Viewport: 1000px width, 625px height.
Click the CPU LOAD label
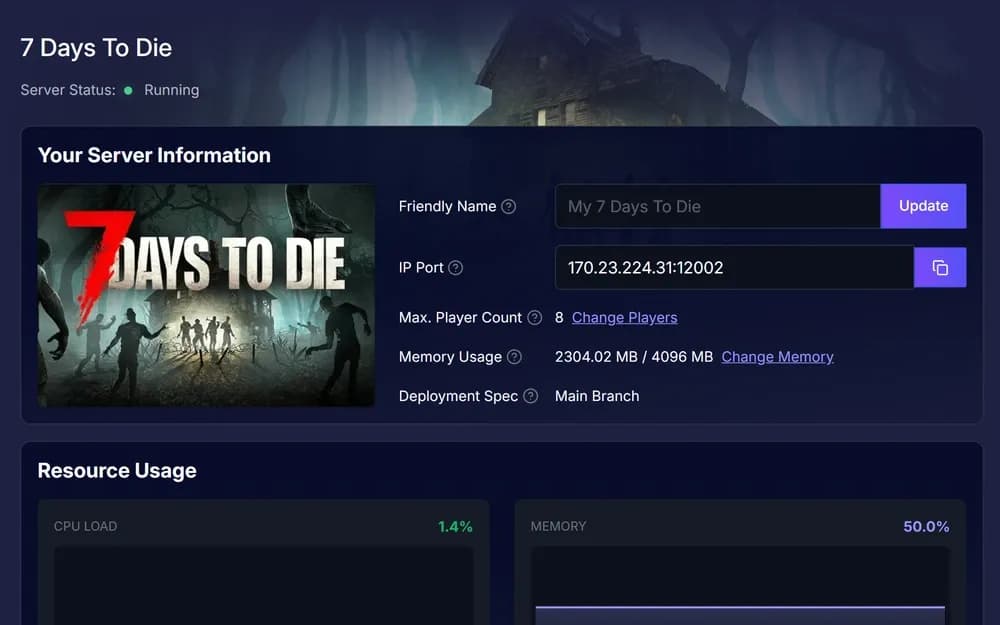[85, 527]
